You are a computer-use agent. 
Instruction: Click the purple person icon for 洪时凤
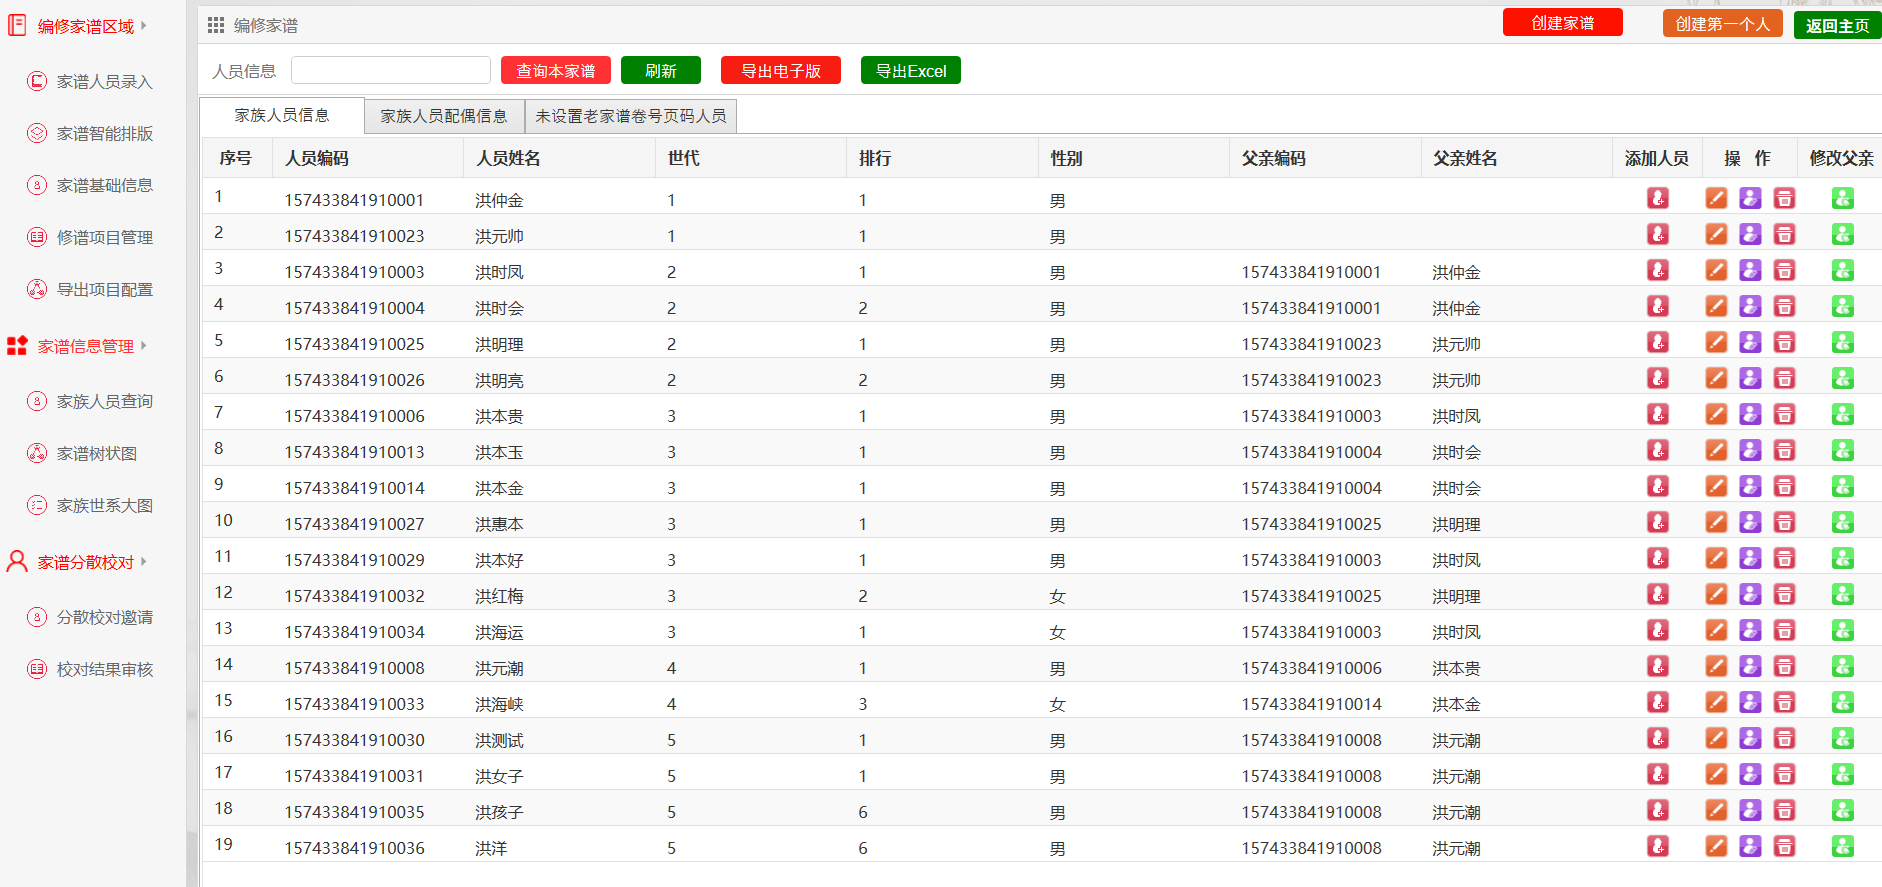(1750, 270)
